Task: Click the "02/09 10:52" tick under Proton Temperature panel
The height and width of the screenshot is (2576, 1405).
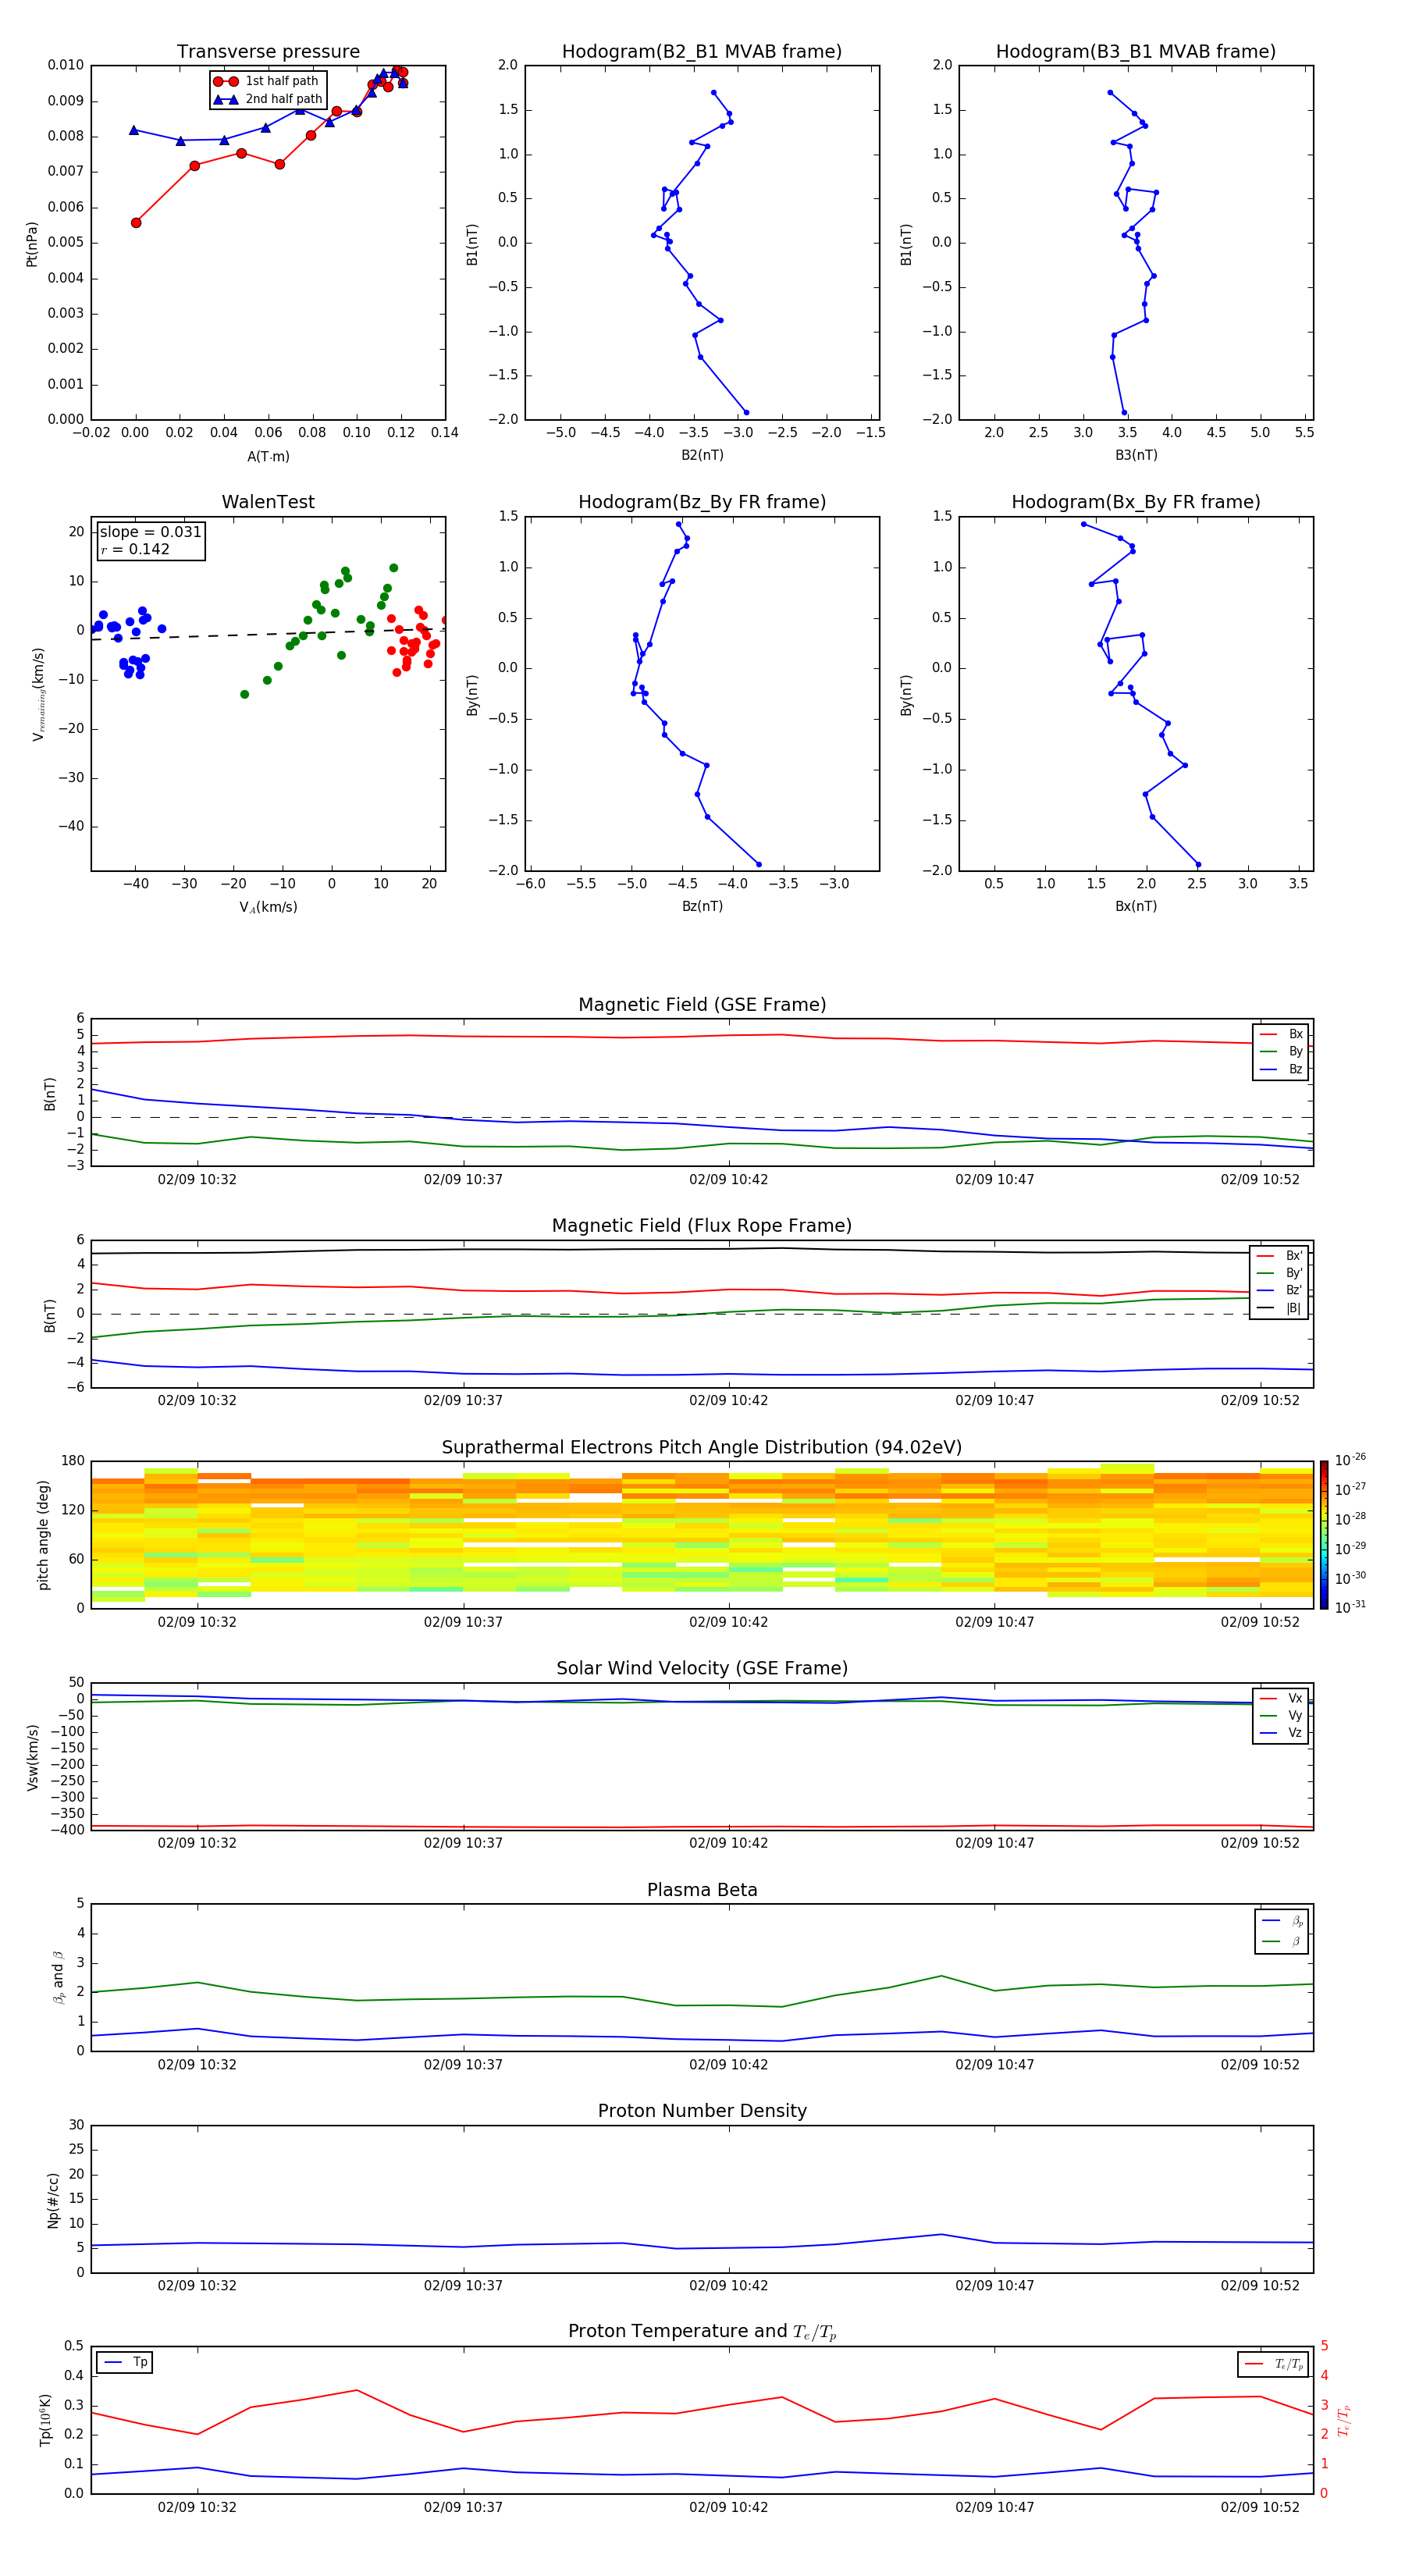Action: (1260, 2507)
